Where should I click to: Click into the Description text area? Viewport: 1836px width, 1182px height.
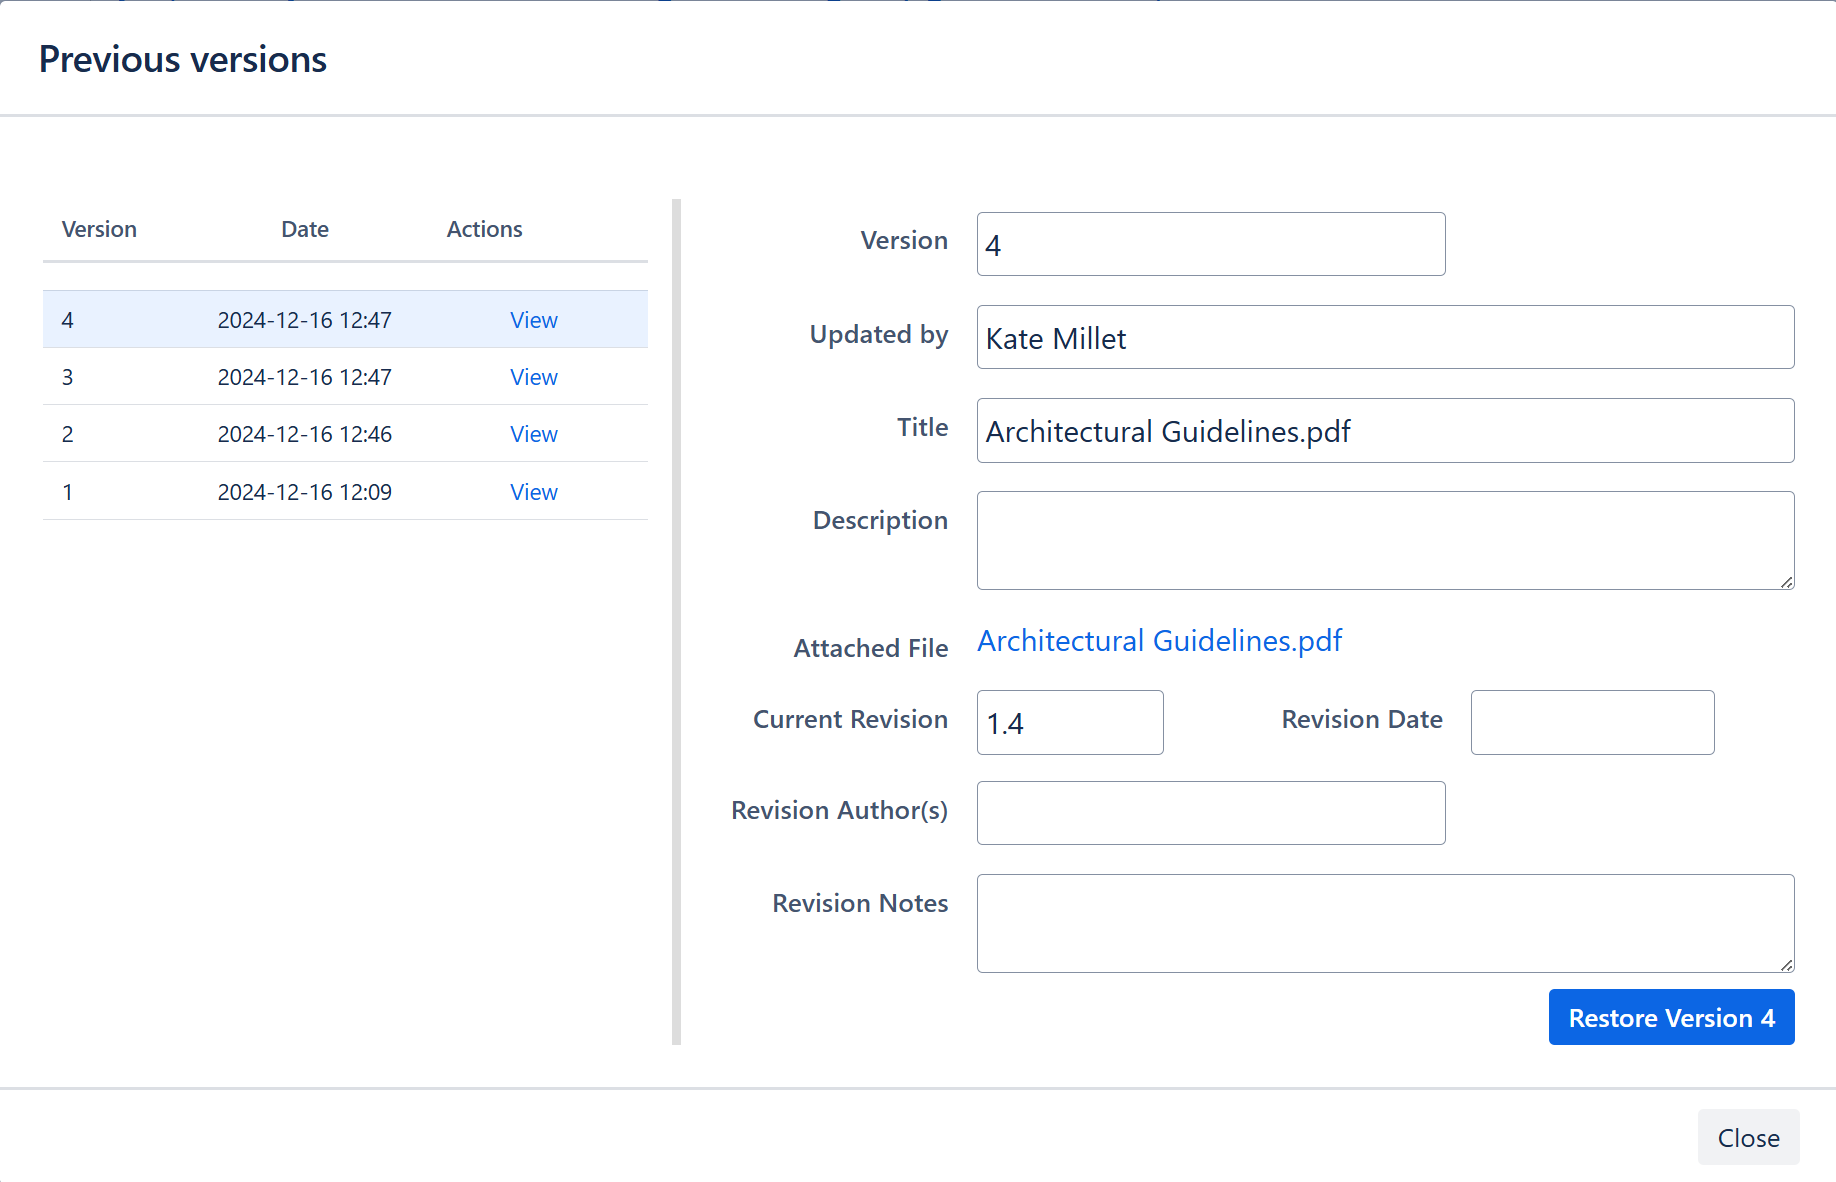point(1384,540)
